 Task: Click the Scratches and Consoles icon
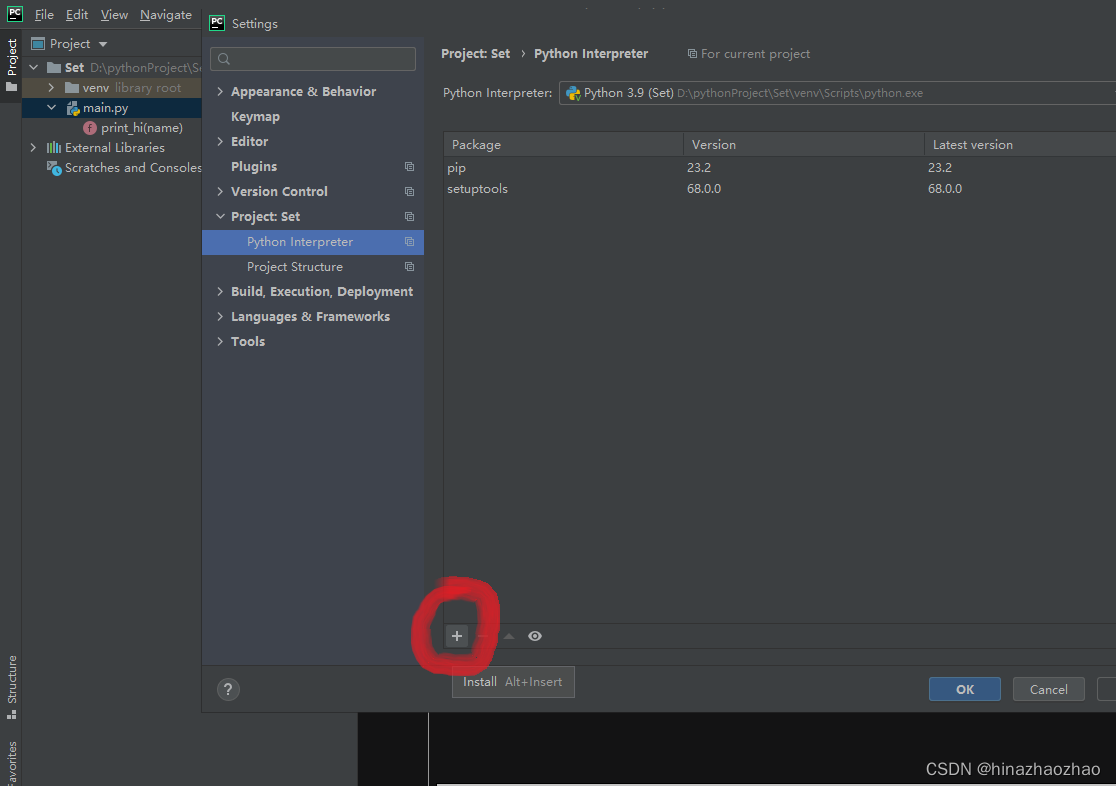tap(53, 168)
